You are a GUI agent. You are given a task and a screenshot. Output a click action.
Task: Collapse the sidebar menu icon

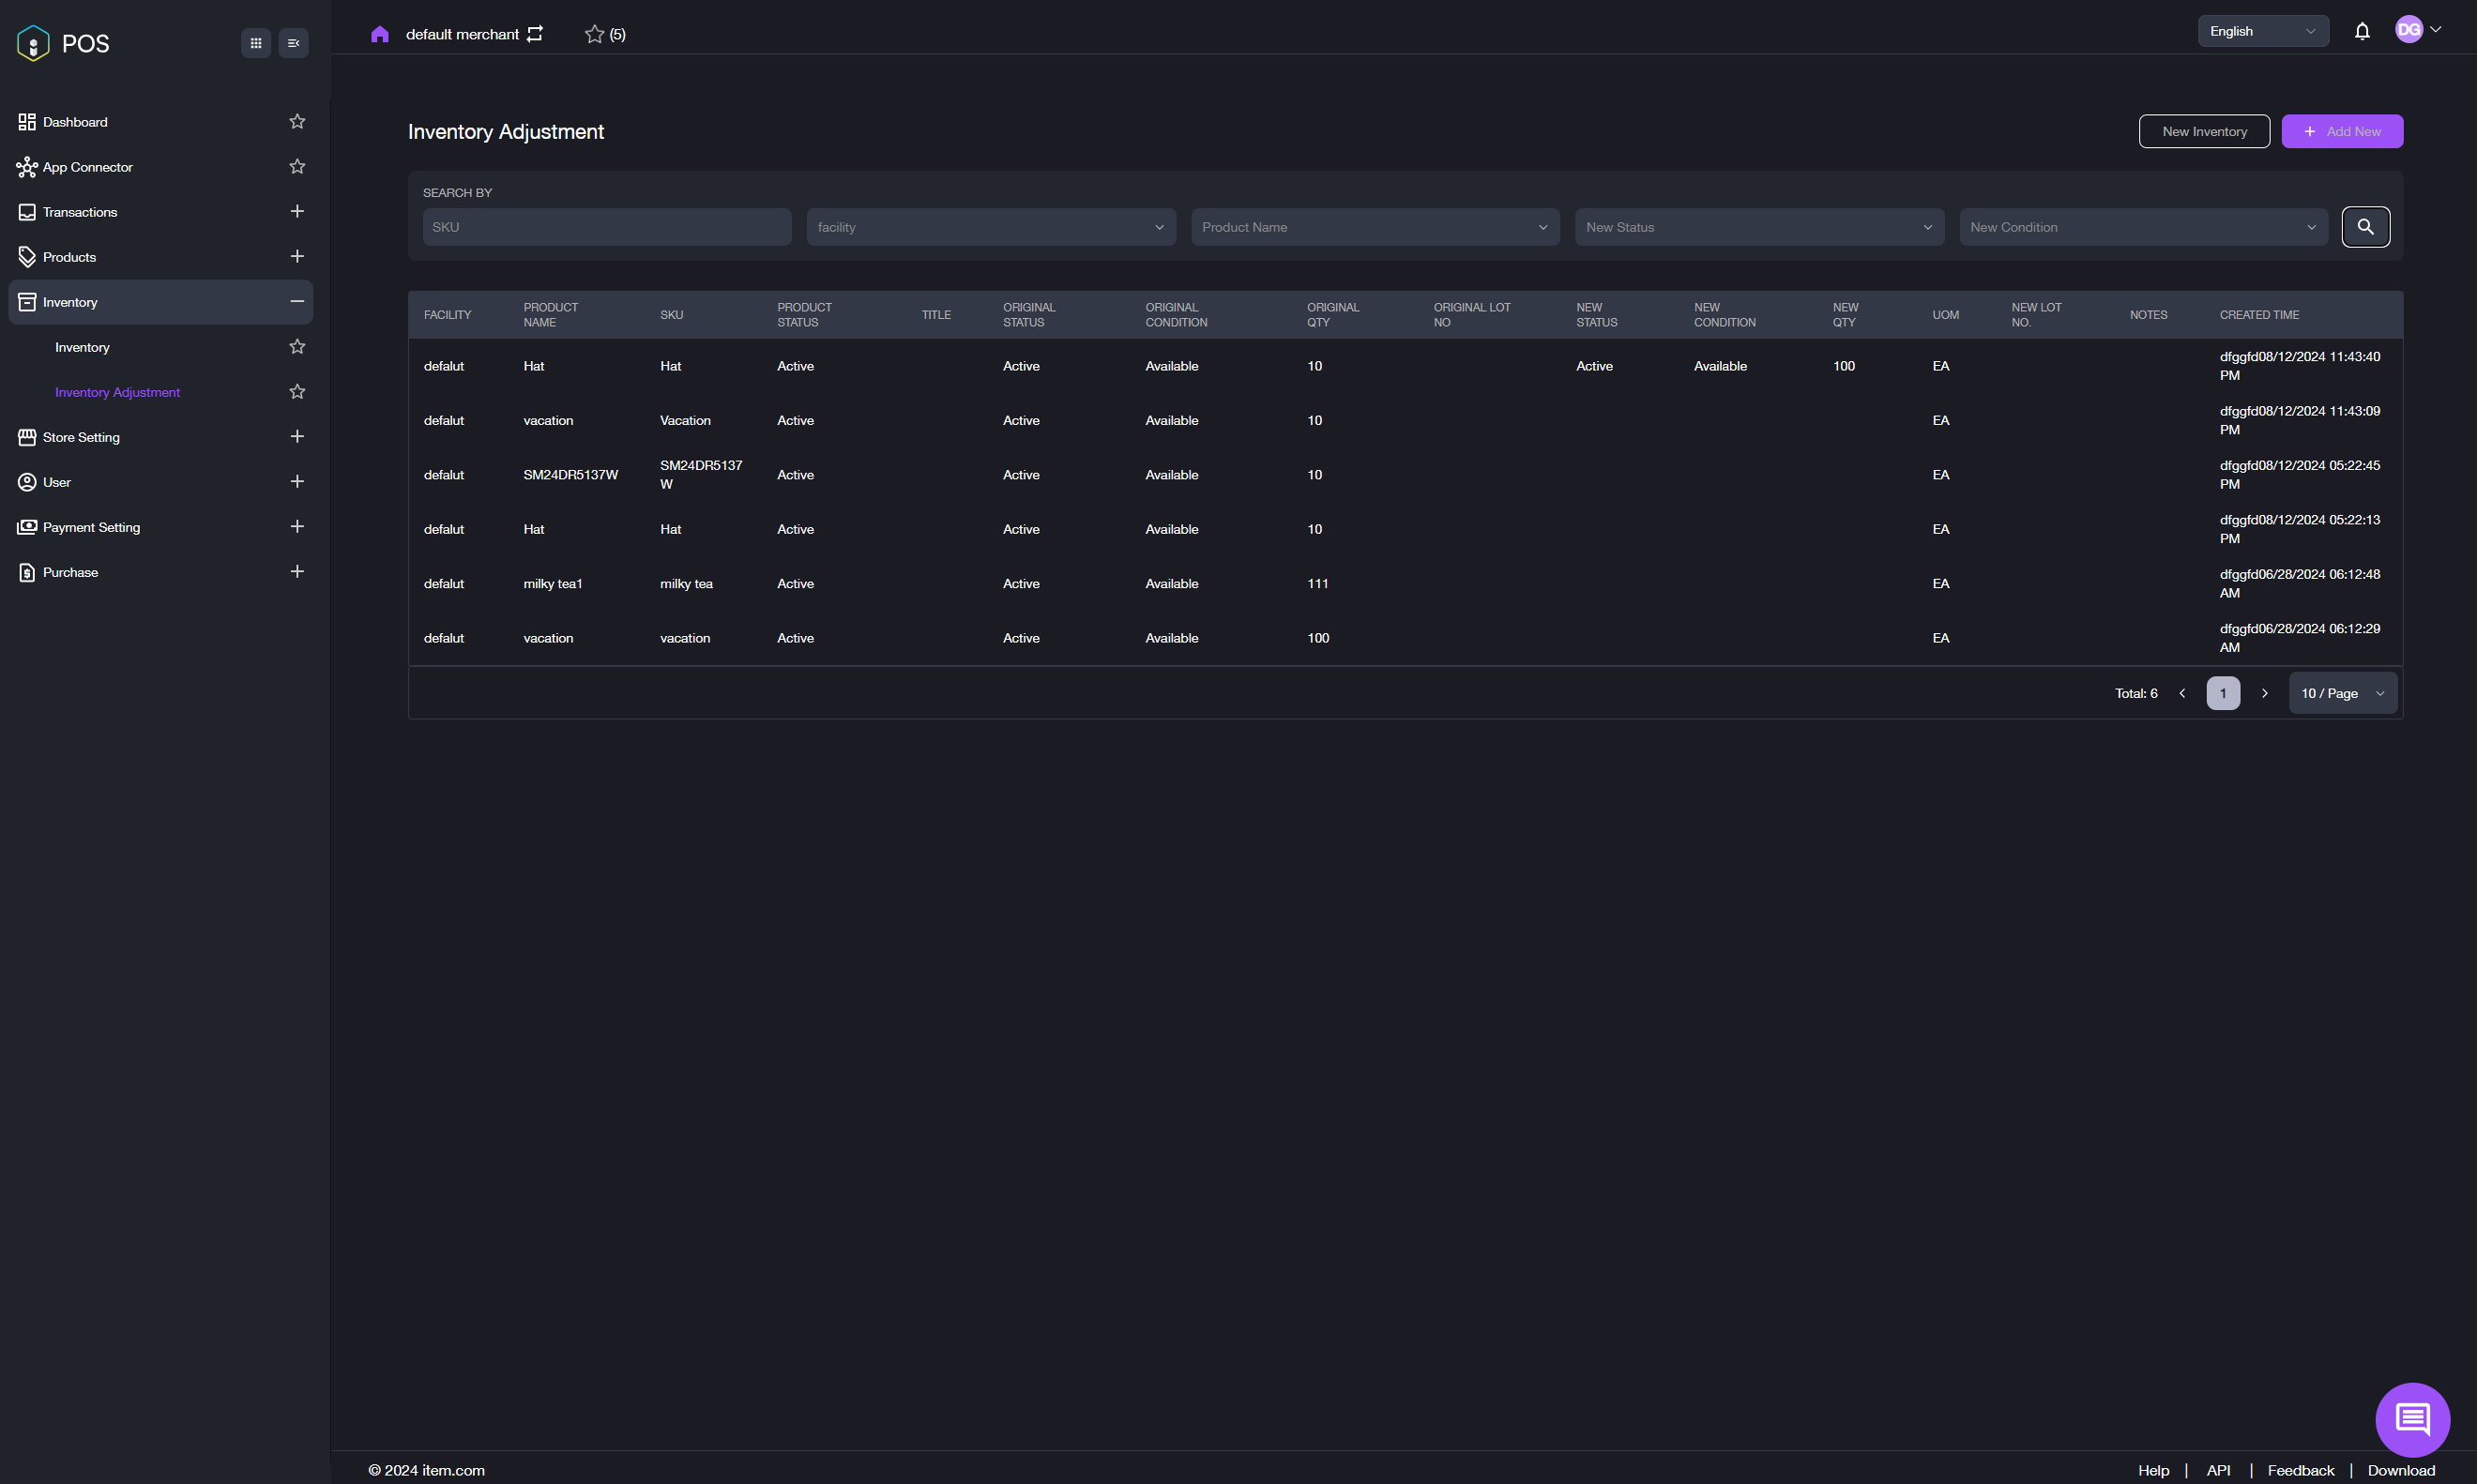point(293,43)
